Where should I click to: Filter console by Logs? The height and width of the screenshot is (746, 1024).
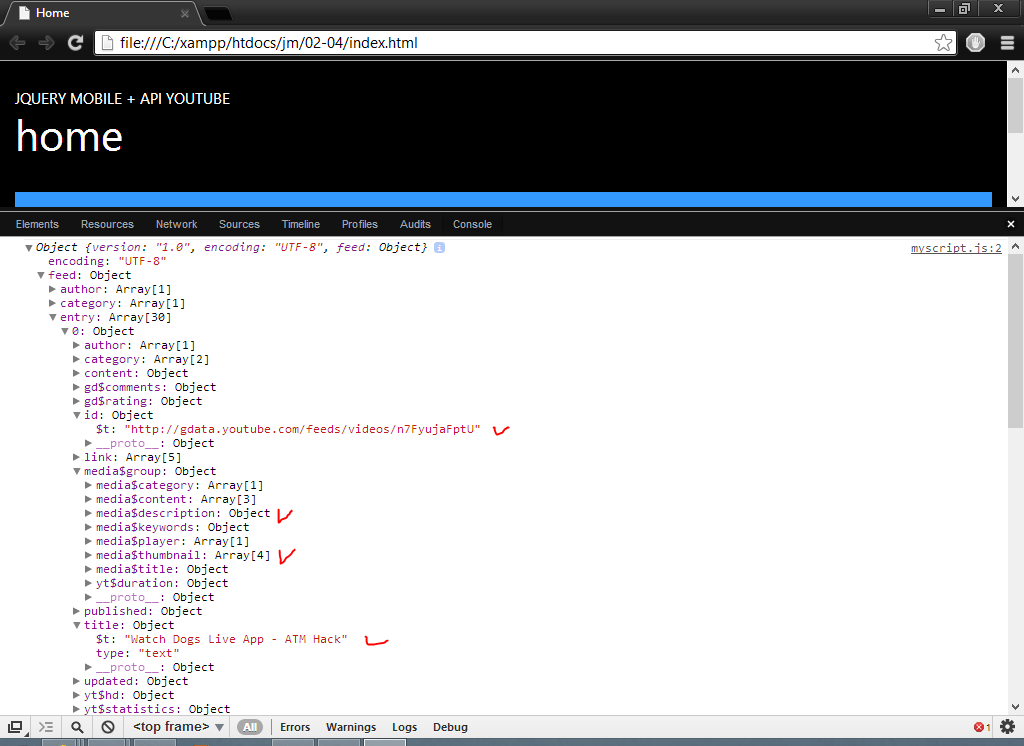[404, 727]
